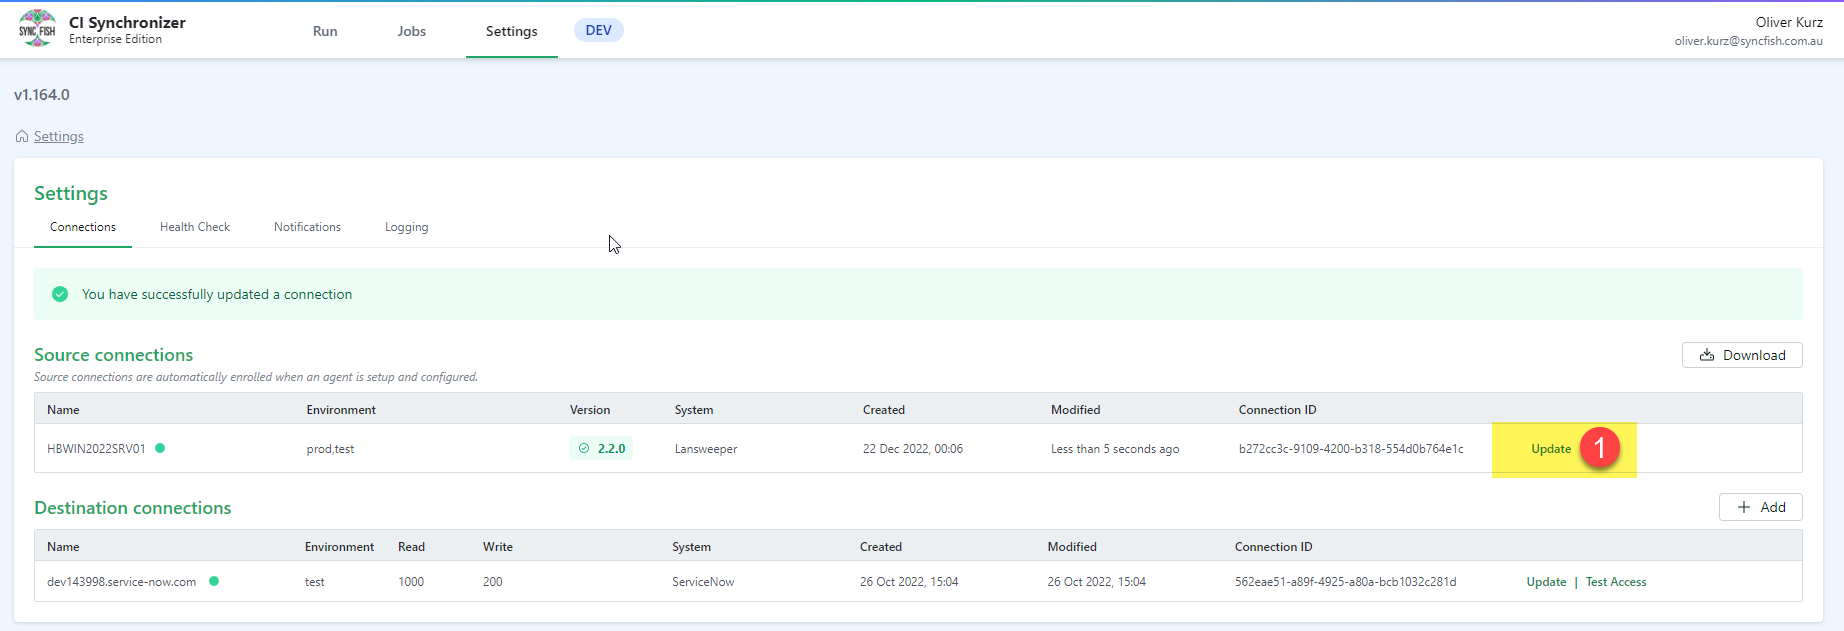Click the version 2.2.0 badge
Image resolution: width=1844 pixels, height=631 pixels.
(x=601, y=448)
